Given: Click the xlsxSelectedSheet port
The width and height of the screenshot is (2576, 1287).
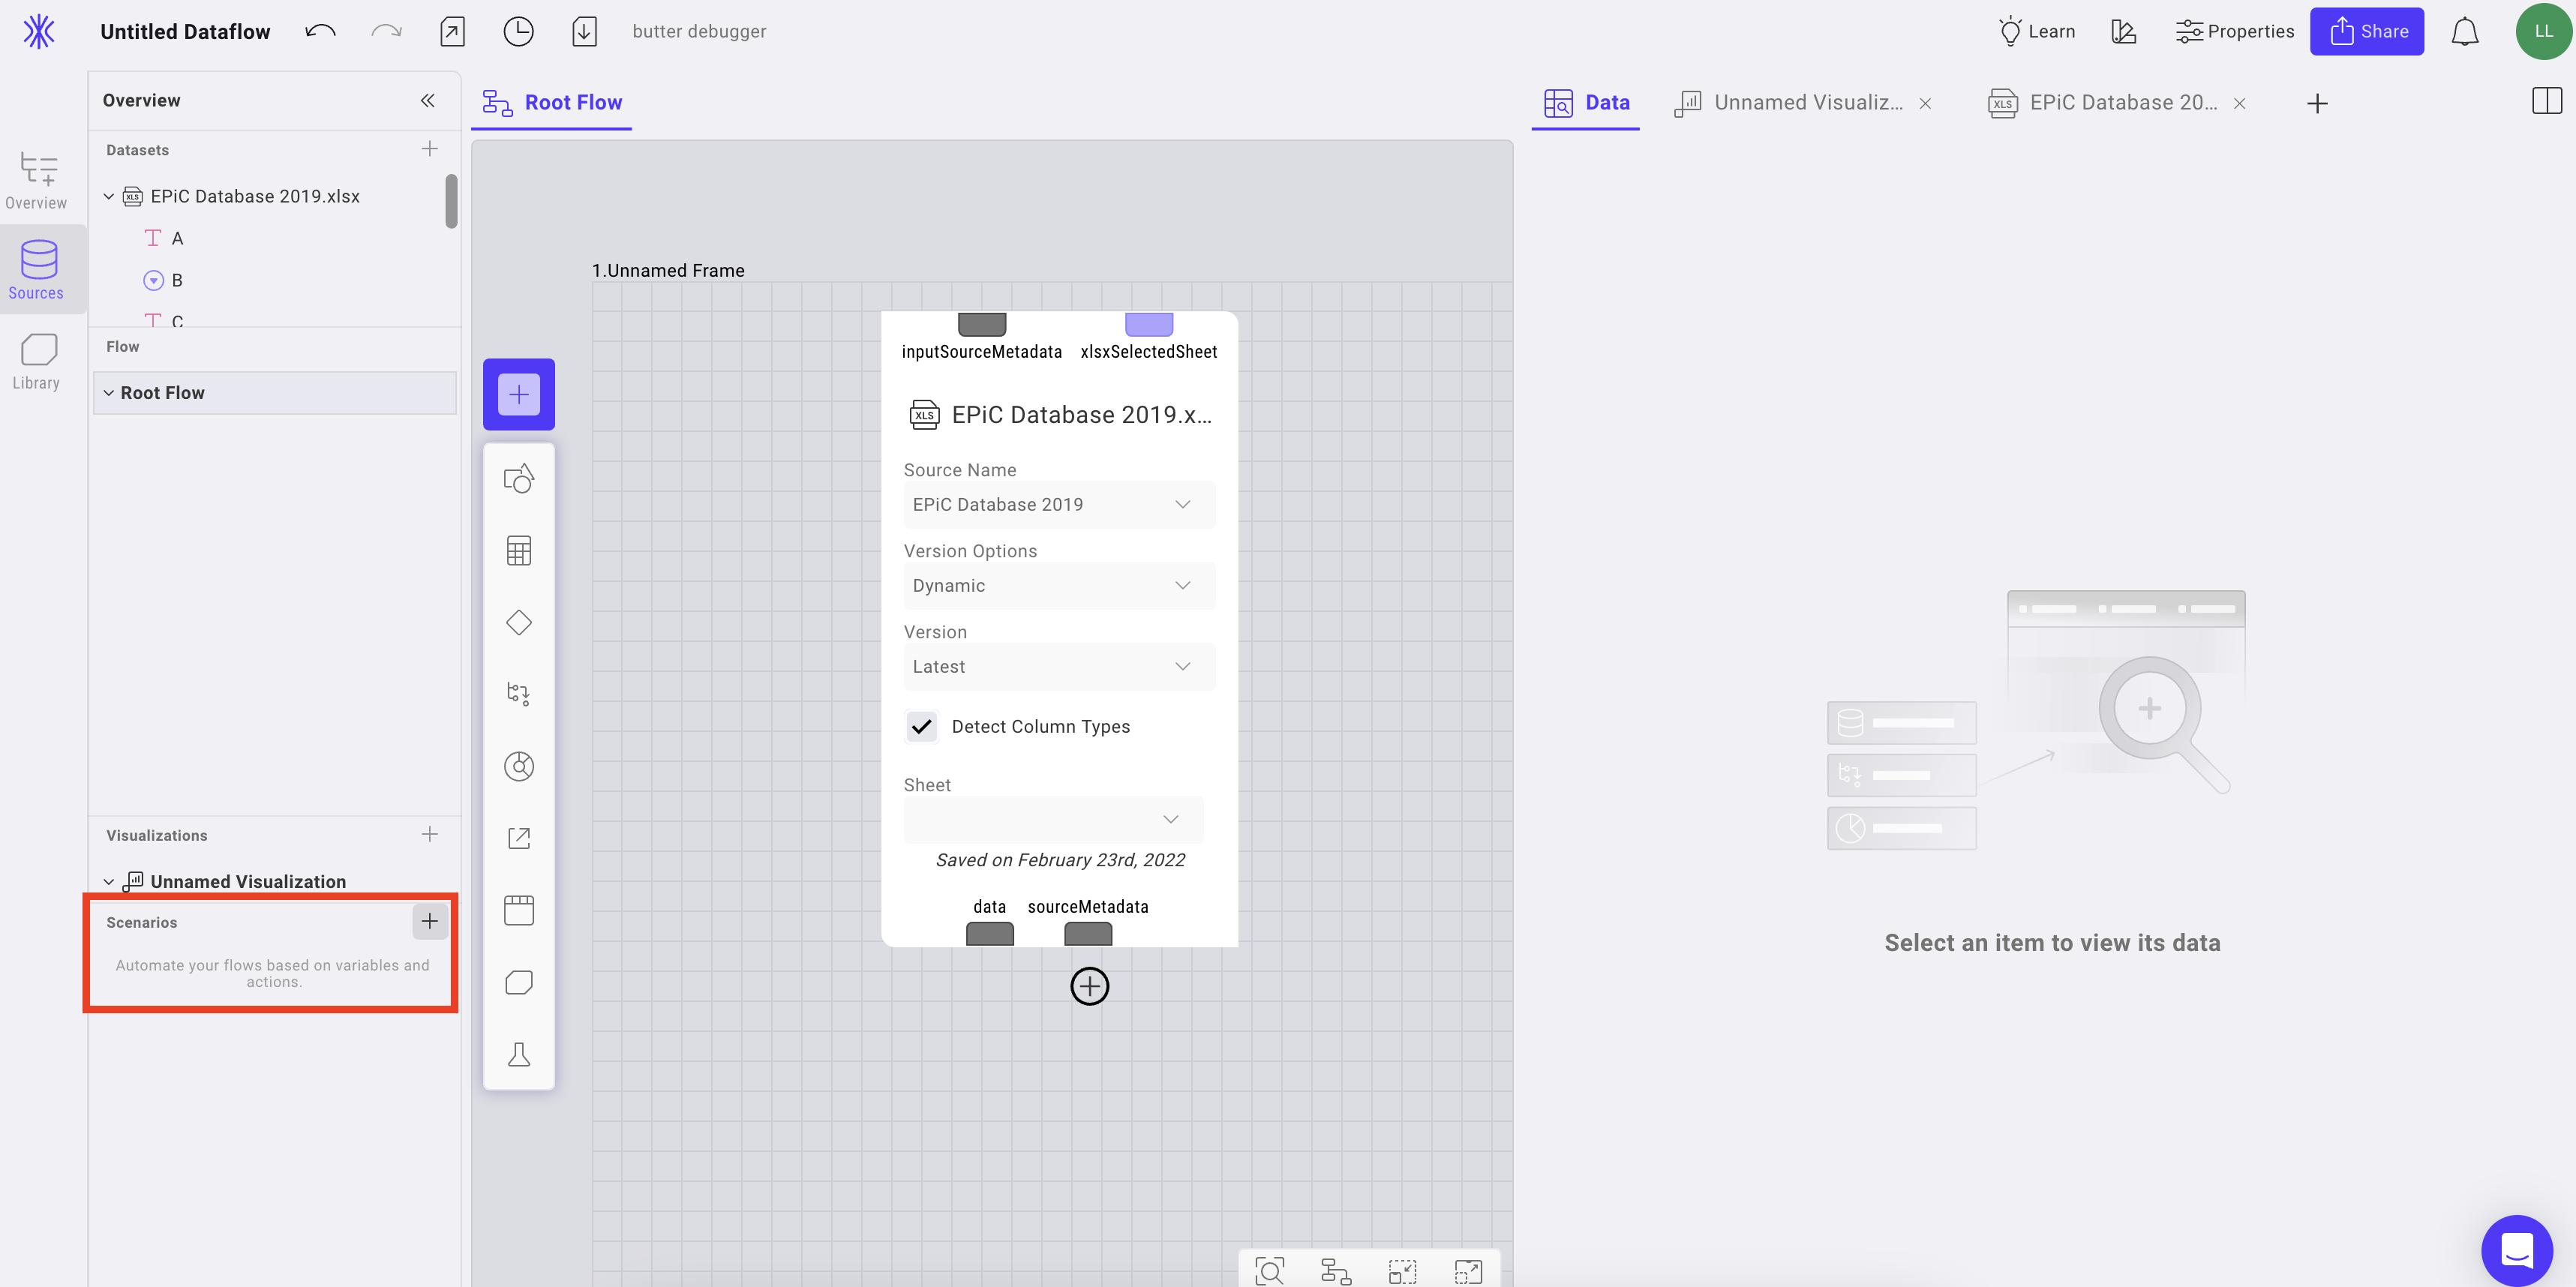Looking at the screenshot, I should [x=1149, y=323].
